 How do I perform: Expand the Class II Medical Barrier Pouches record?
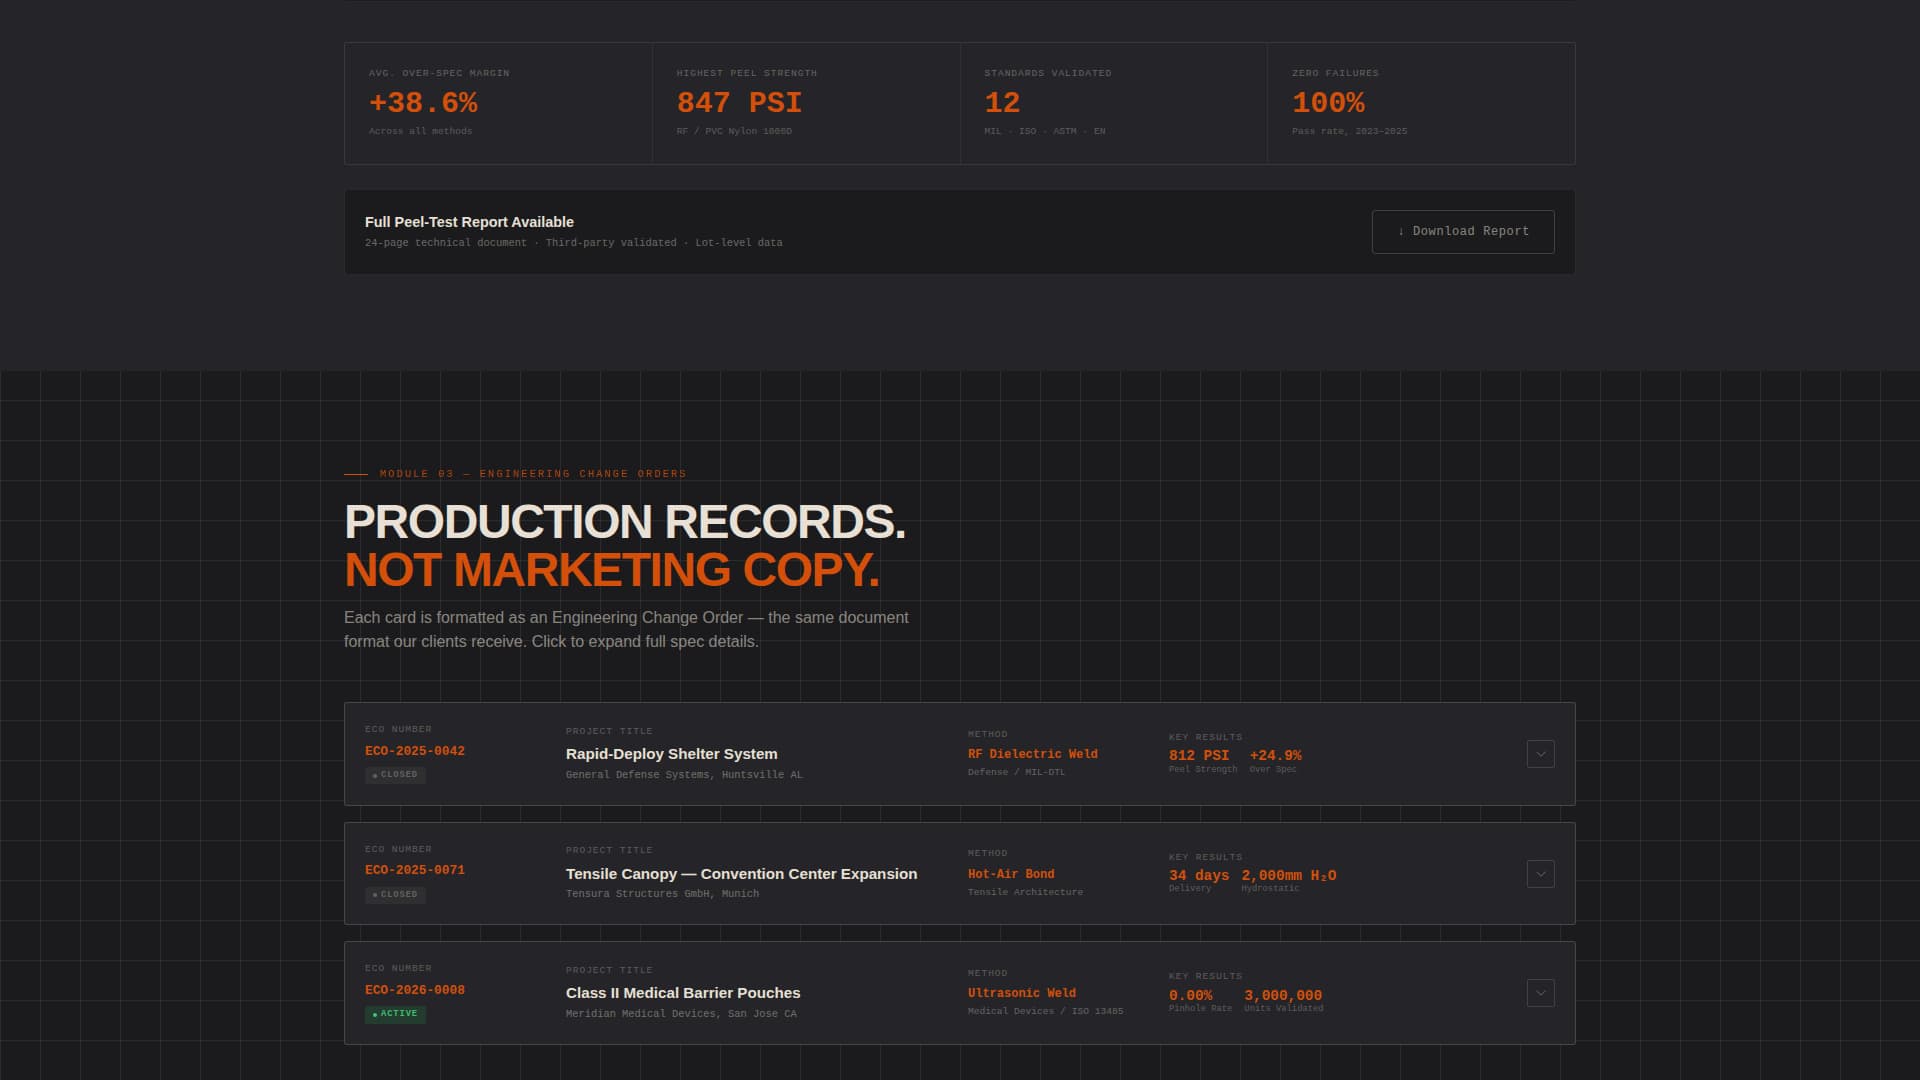click(960, 993)
